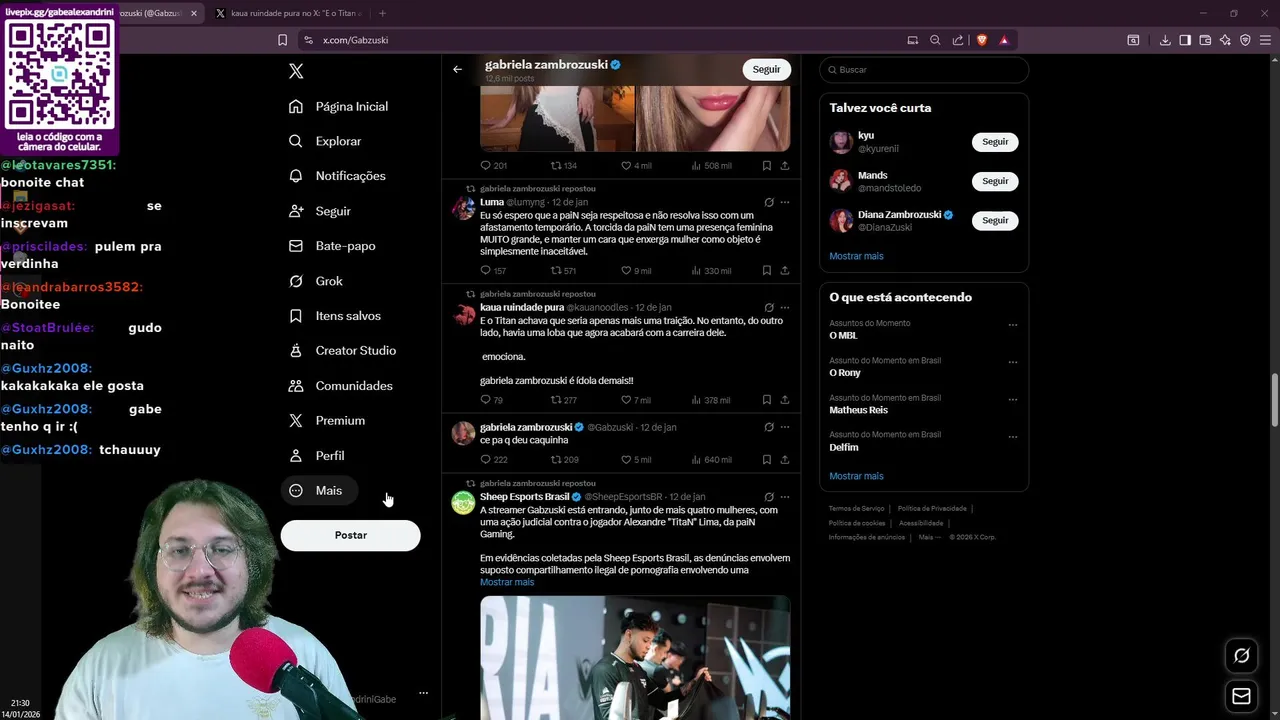
Task: Open the trending topic Matheus Reis
Action: 858,410
